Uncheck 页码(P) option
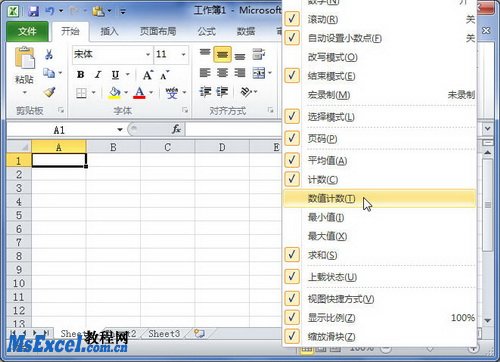 (292, 138)
